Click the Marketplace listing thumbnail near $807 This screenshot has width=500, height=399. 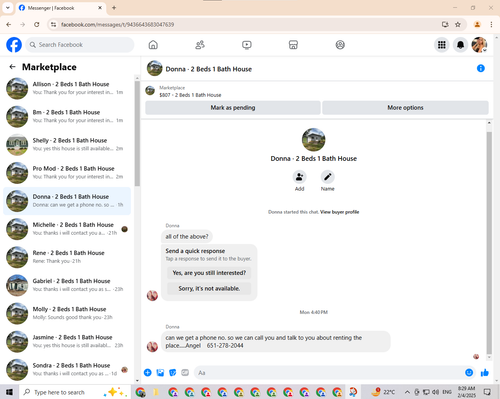[150, 90]
